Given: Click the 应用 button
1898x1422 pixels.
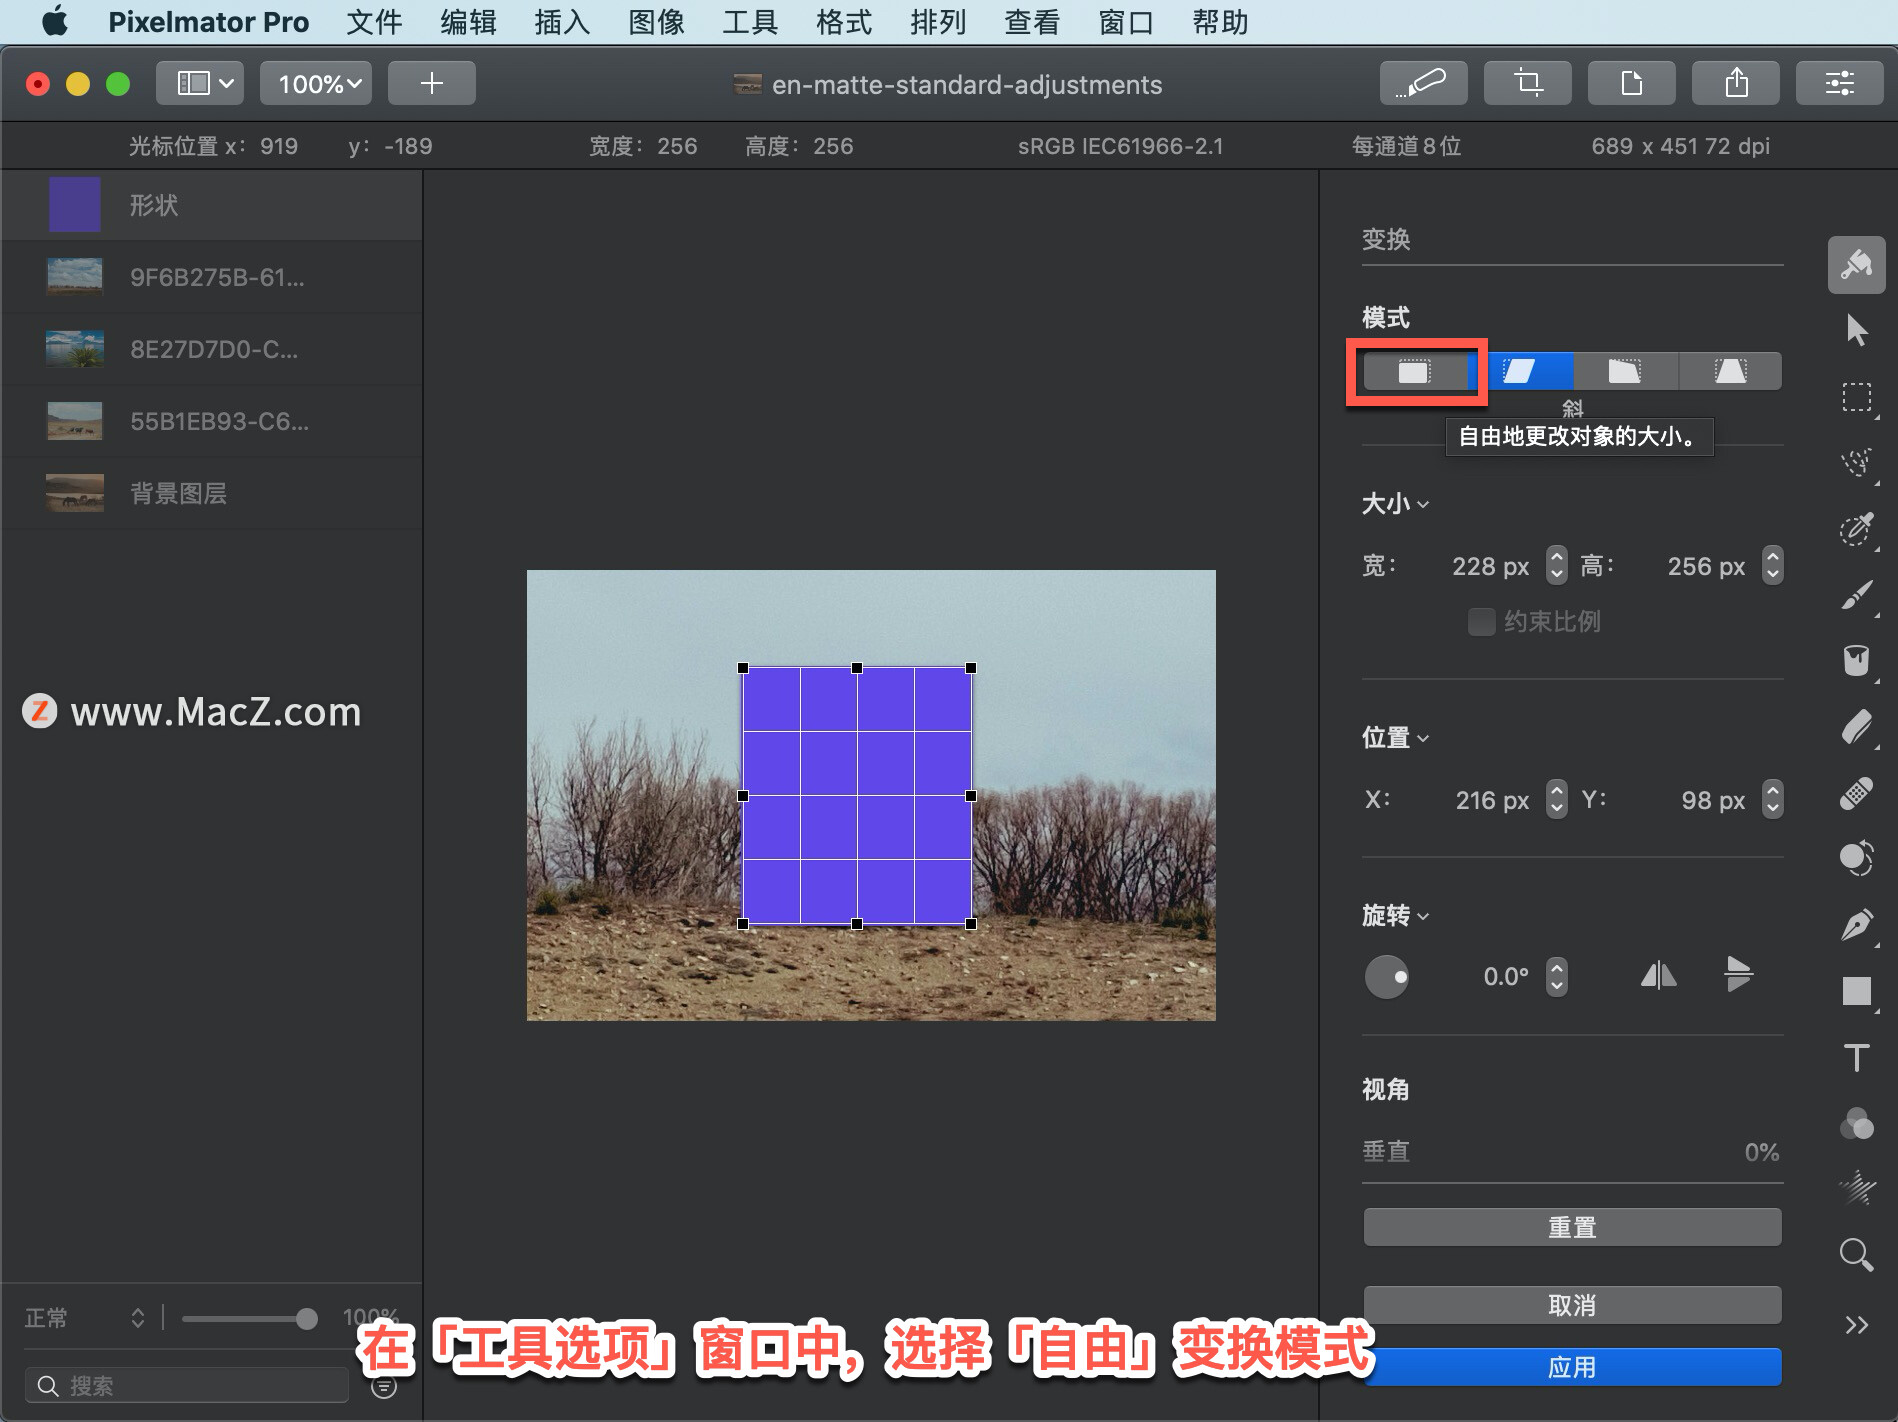Looking at the screenshot, I should (1572, 1367).
